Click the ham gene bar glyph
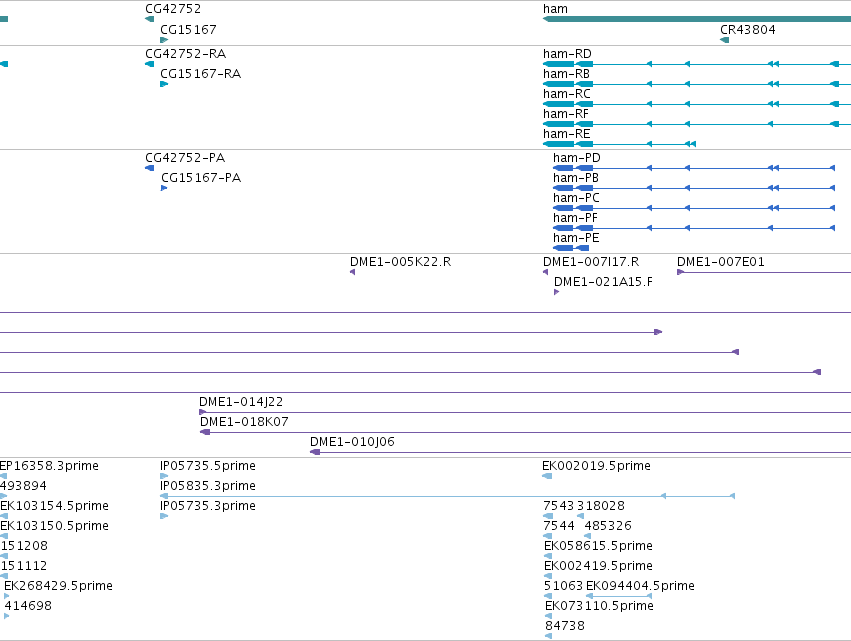851x641 pixels. pos(697,19)
